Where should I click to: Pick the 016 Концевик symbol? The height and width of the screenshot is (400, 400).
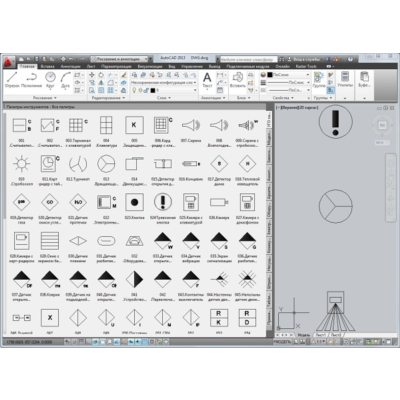(x=191, y=164)
